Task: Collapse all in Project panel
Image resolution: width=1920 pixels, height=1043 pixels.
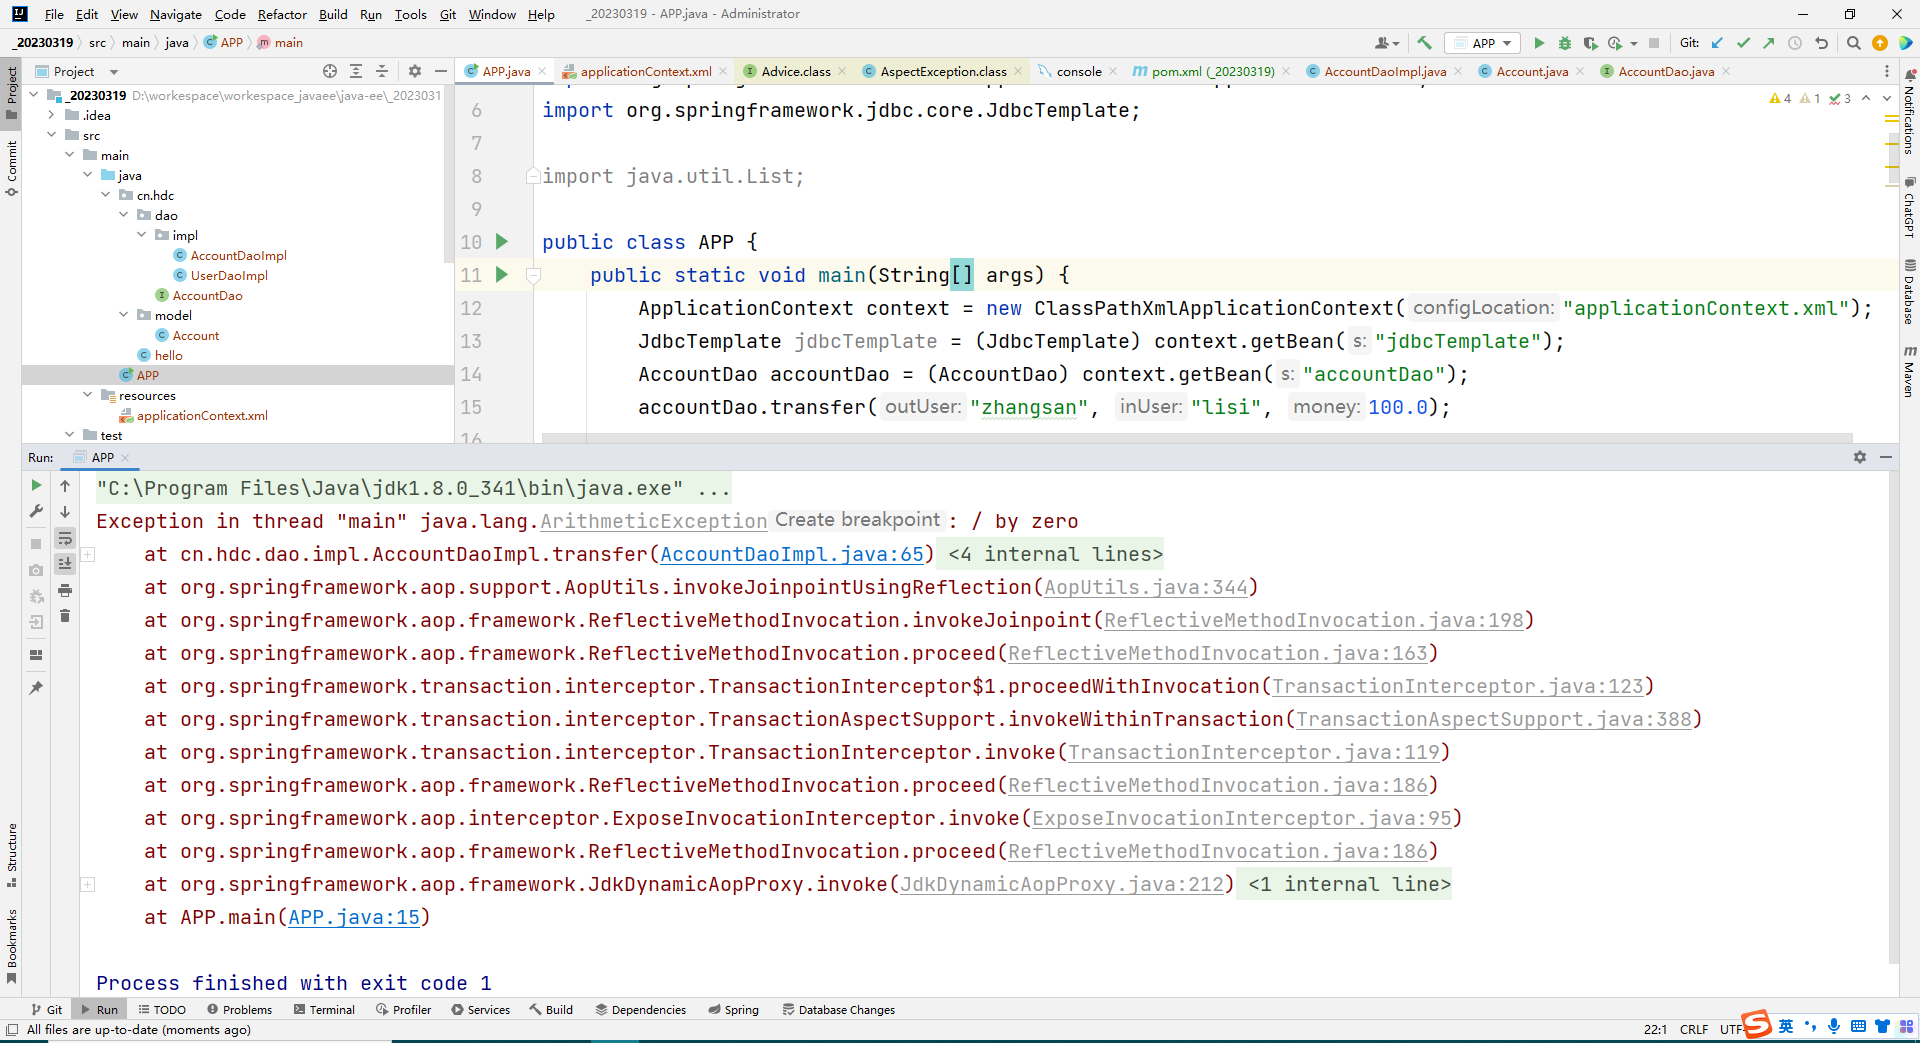Action: pos(382,71)
